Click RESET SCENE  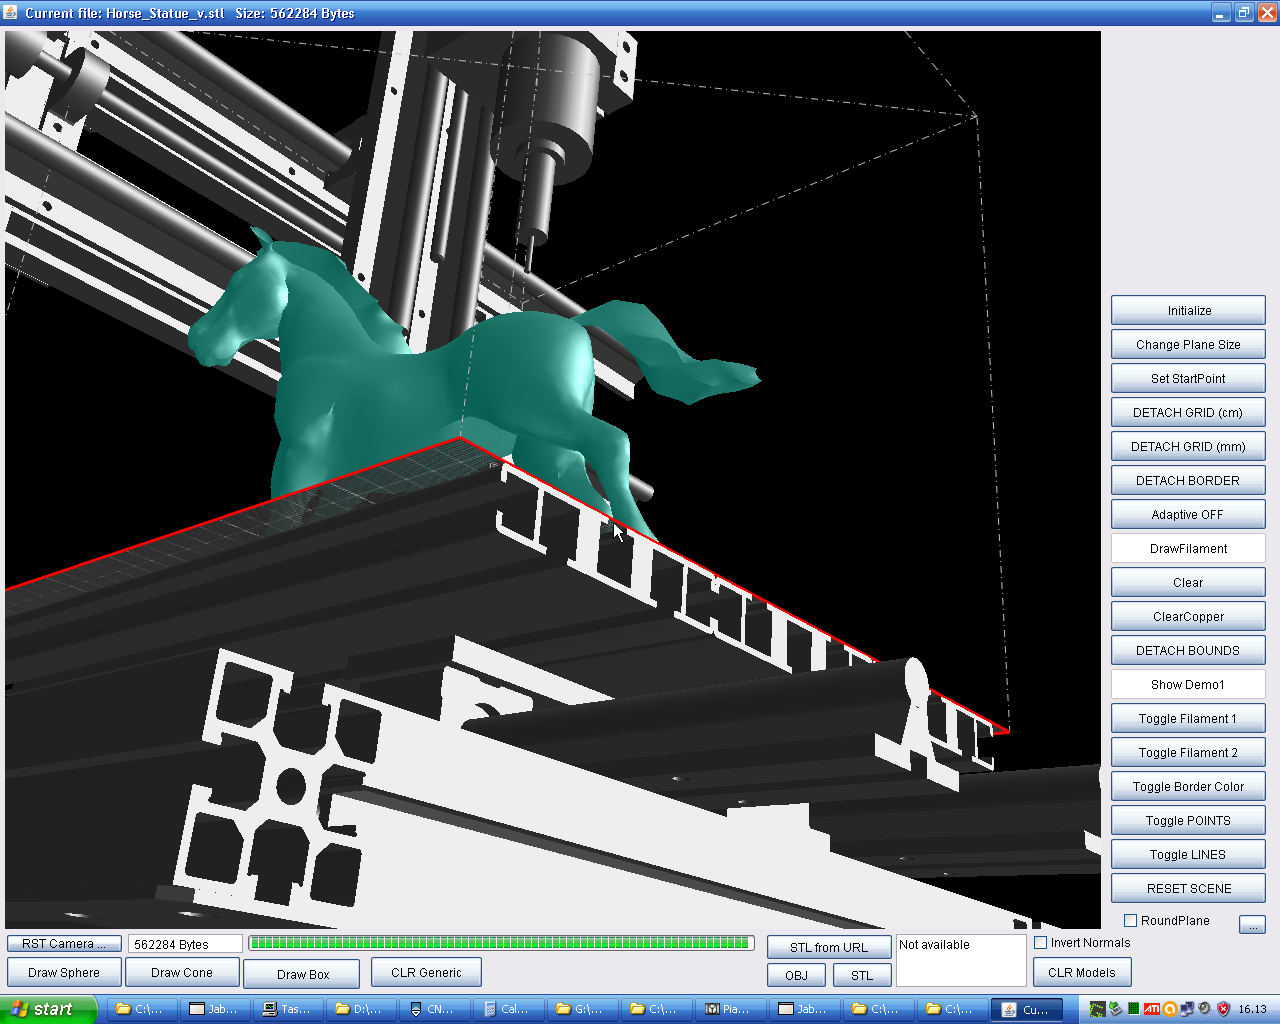1188,889
